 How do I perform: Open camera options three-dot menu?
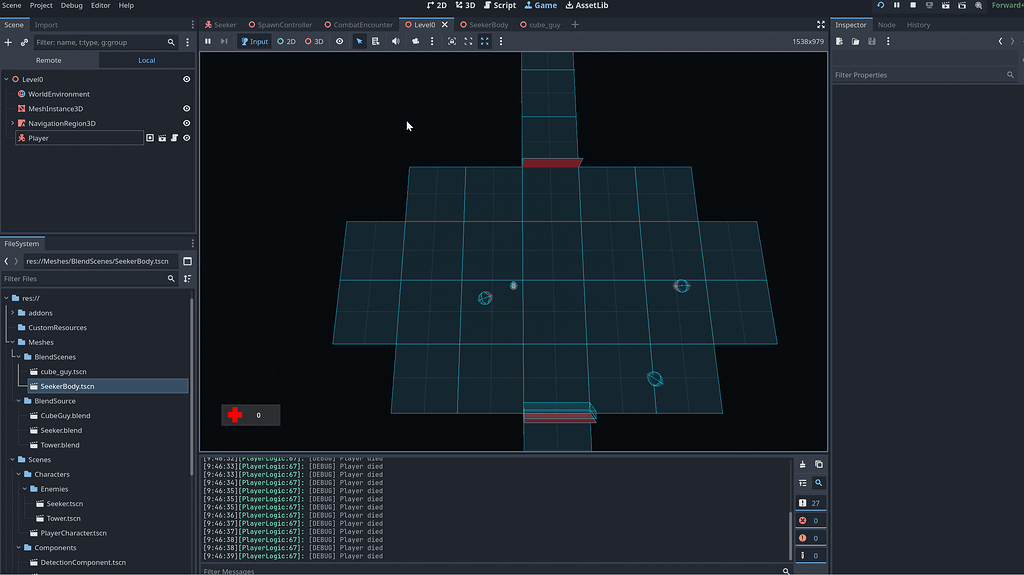pyautogui.click(x=432, y=41)
